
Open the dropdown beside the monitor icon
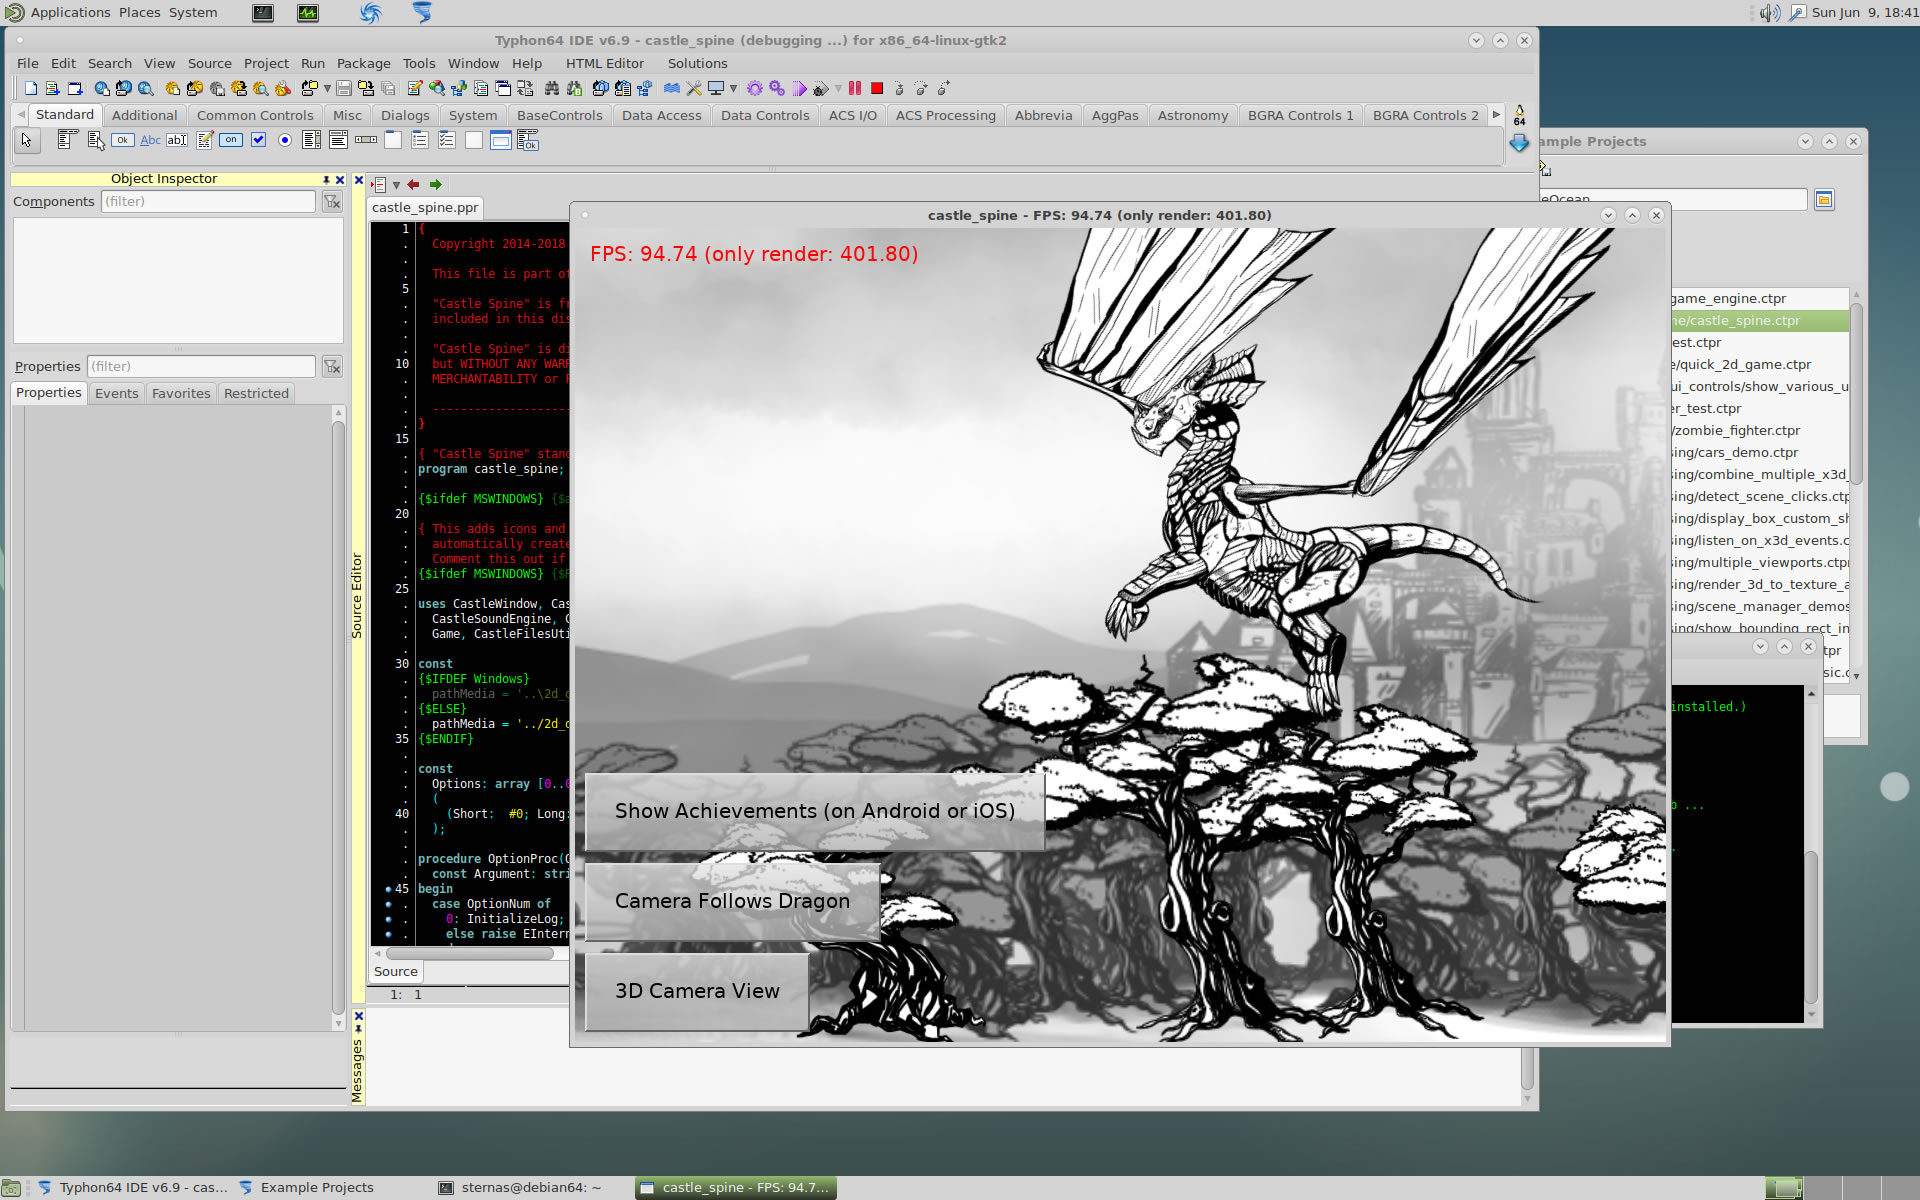tap(733, 89)
